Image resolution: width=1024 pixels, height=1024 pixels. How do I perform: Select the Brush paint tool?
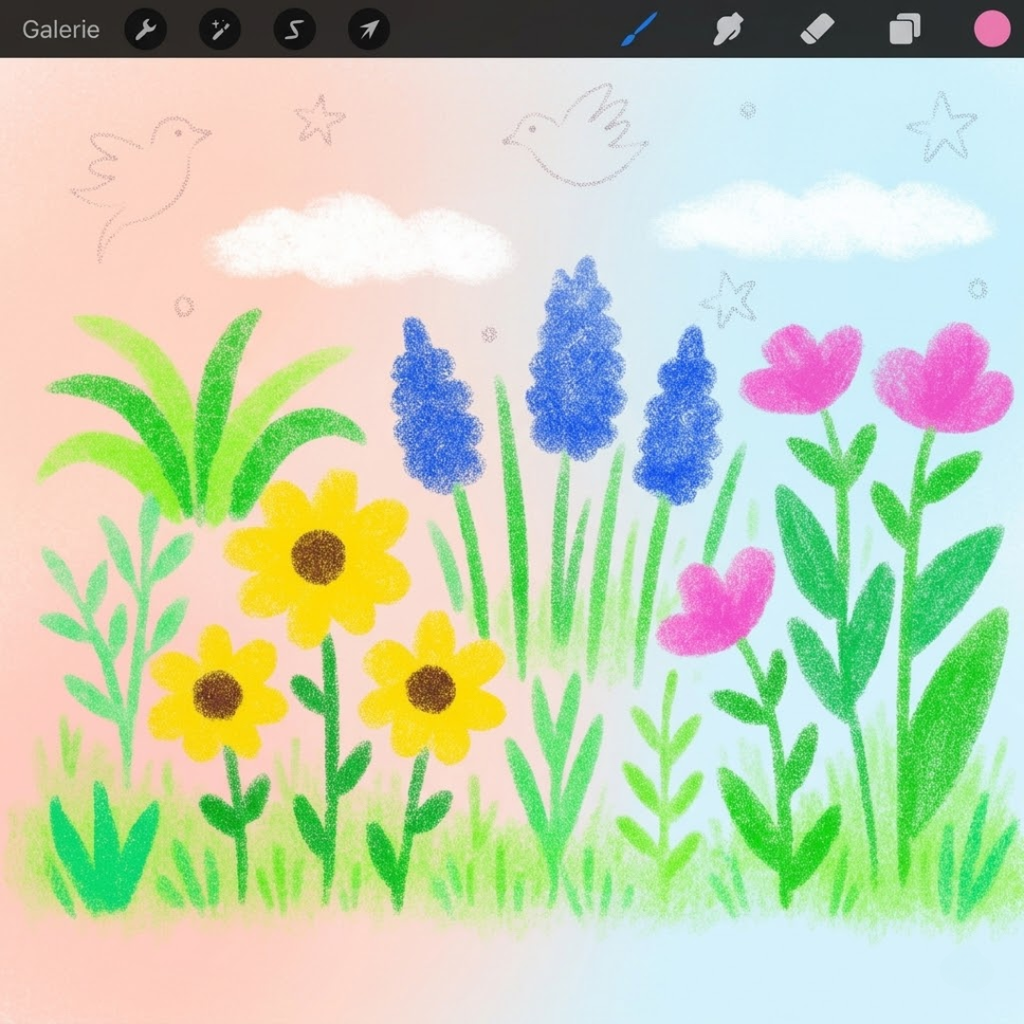point(639,29)
